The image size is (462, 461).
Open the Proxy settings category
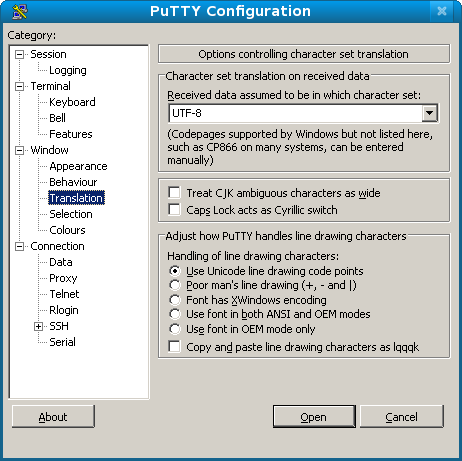point(63,278)
